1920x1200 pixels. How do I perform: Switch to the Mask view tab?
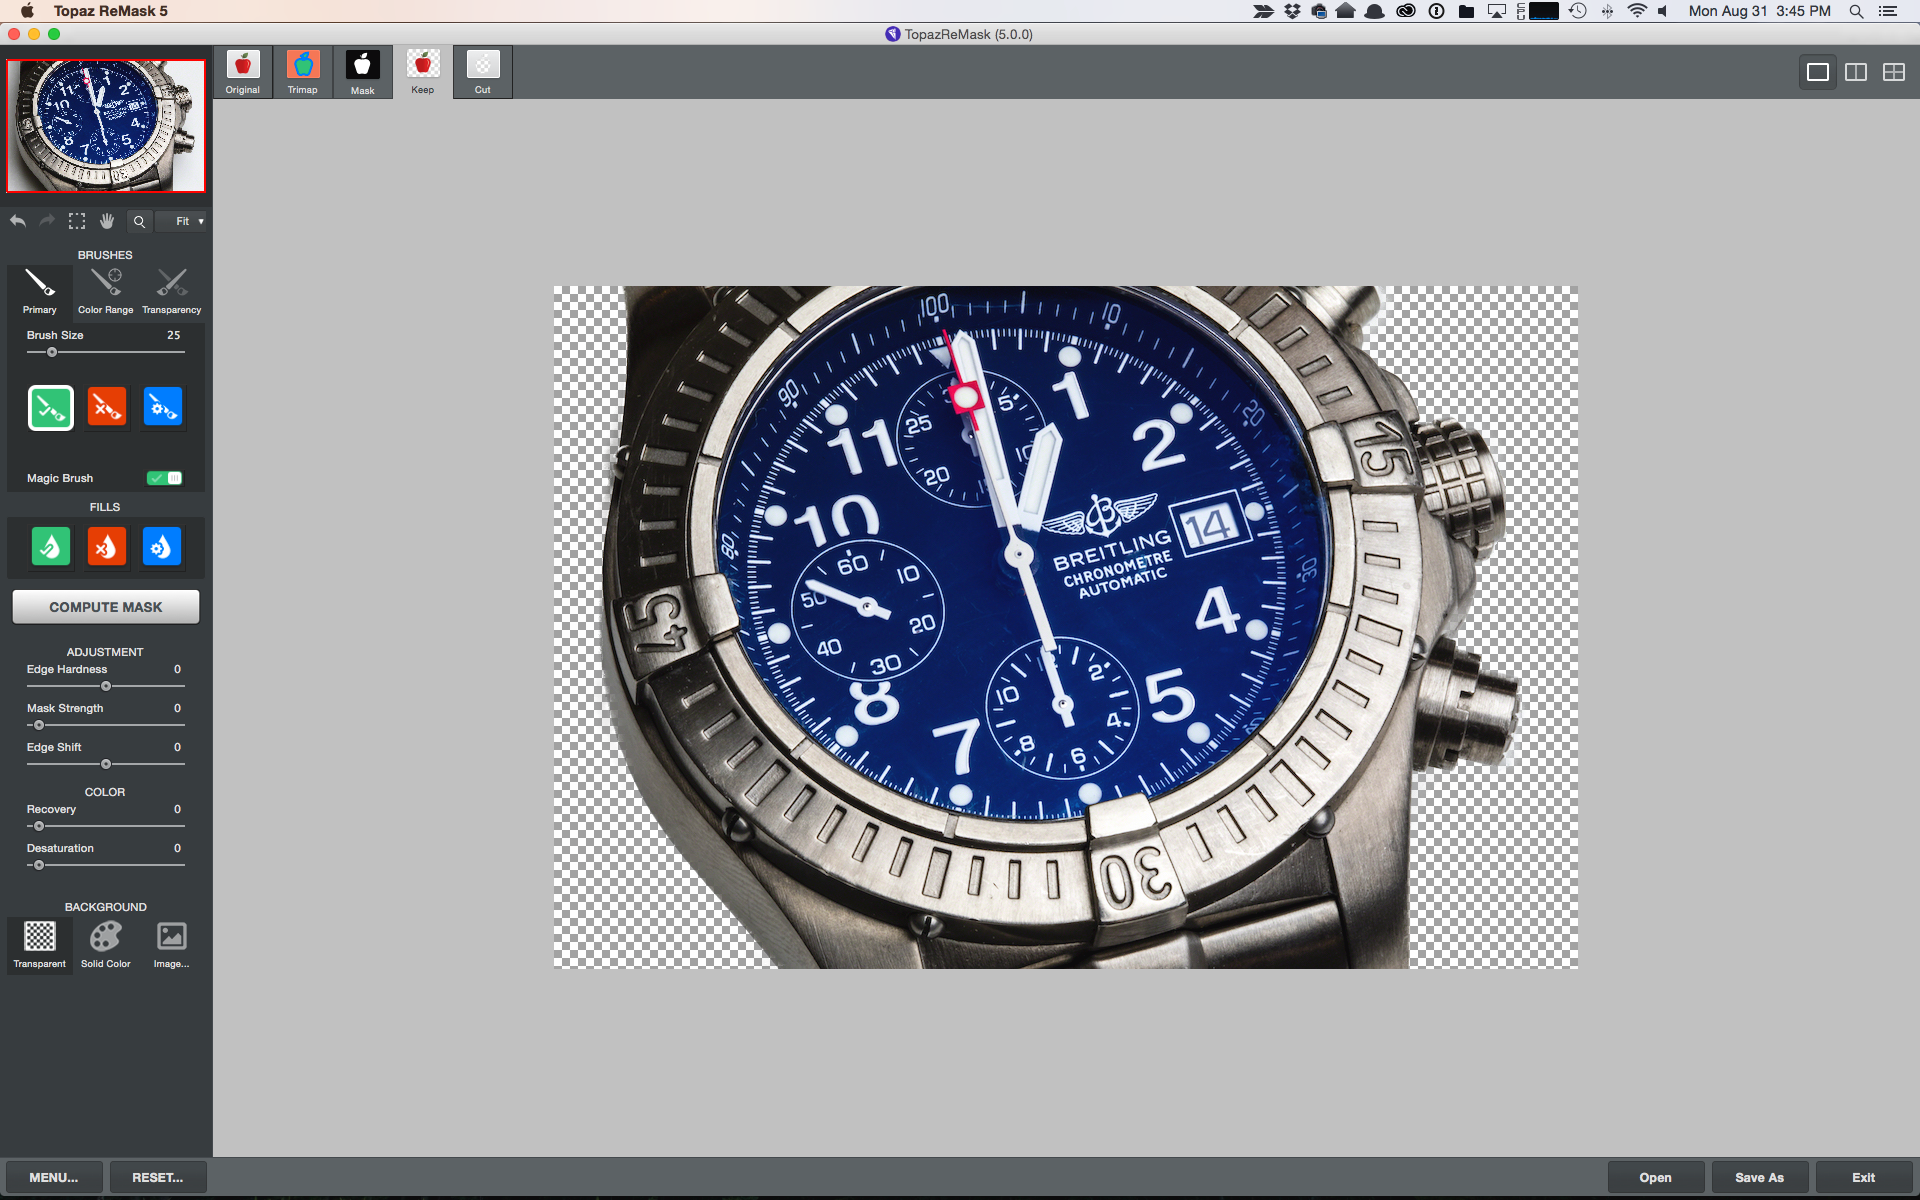[362, 72]
